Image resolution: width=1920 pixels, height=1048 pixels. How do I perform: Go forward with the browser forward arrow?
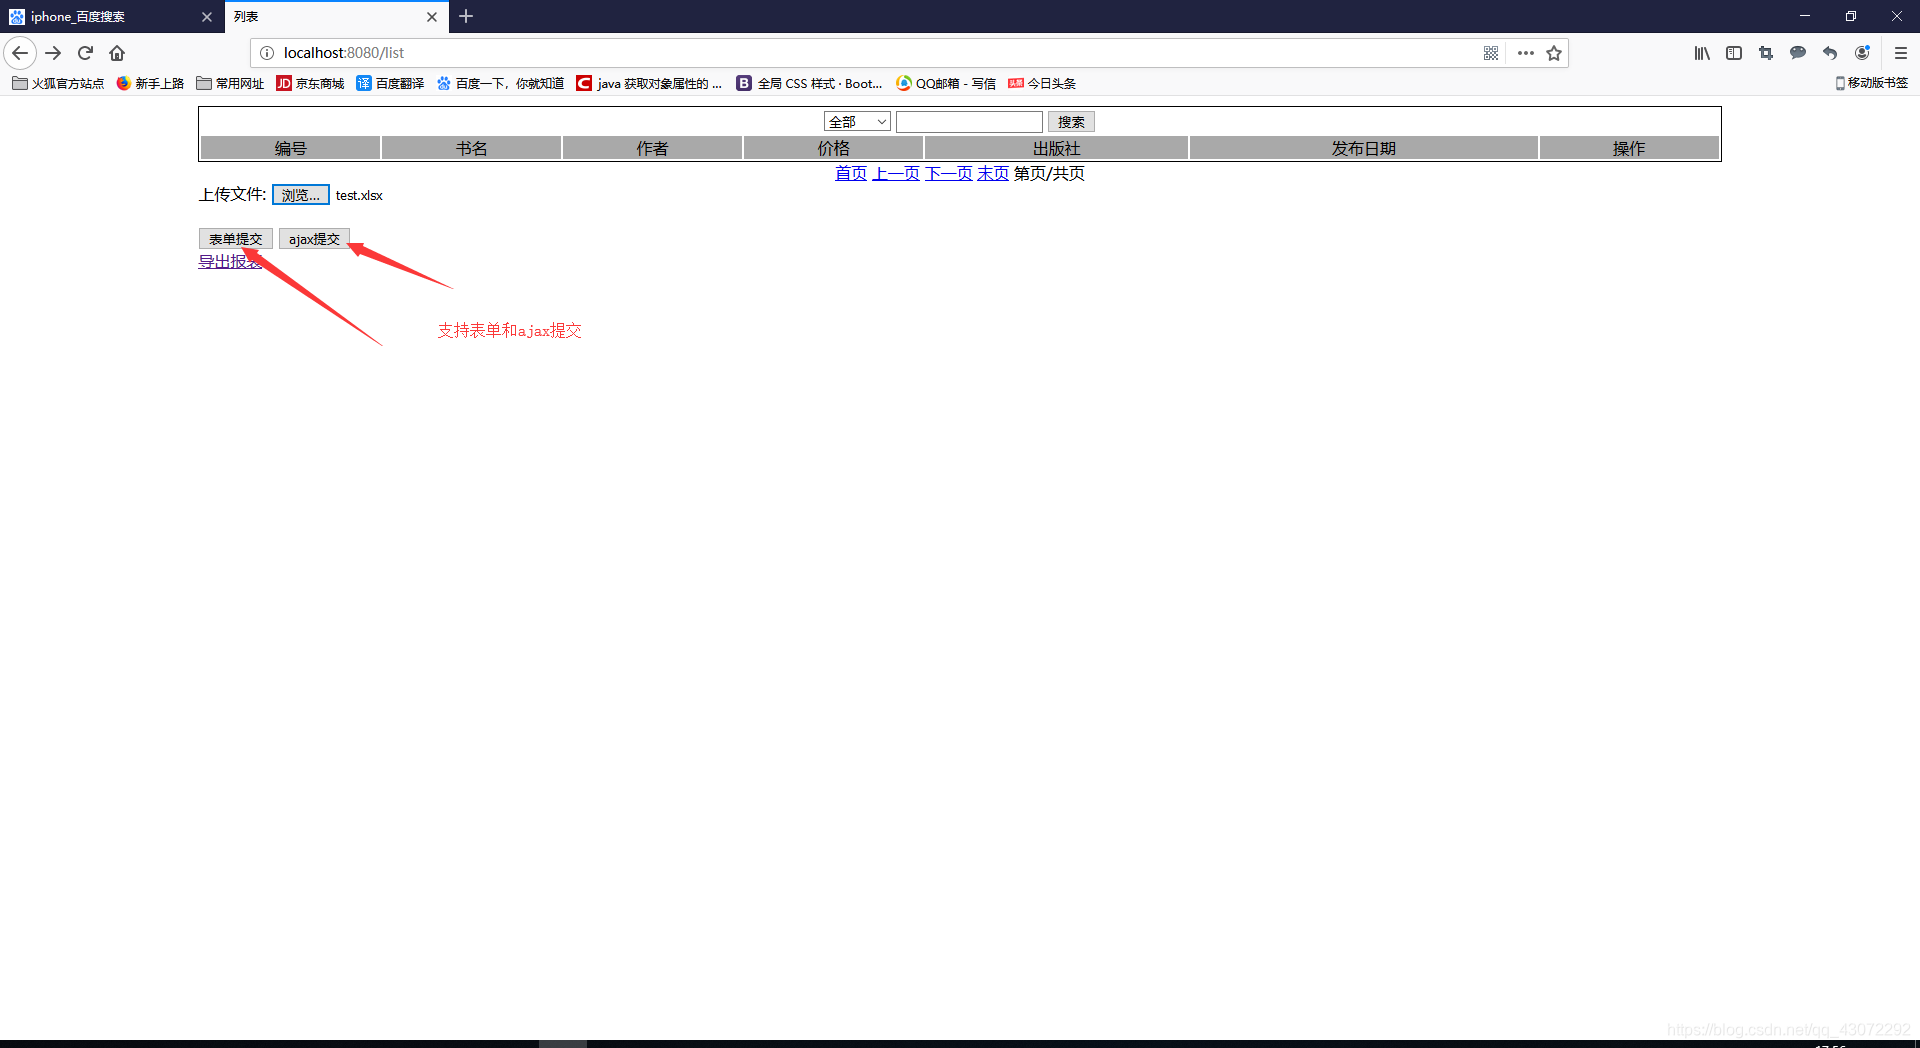point(54,53)
